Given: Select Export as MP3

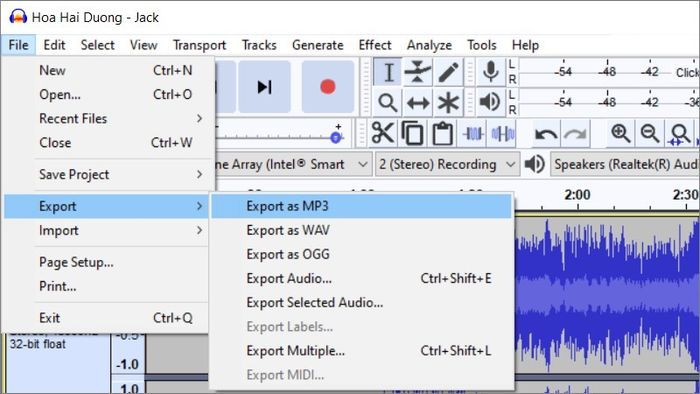Looking at the screenshot, I should click(x=362, y=206).
